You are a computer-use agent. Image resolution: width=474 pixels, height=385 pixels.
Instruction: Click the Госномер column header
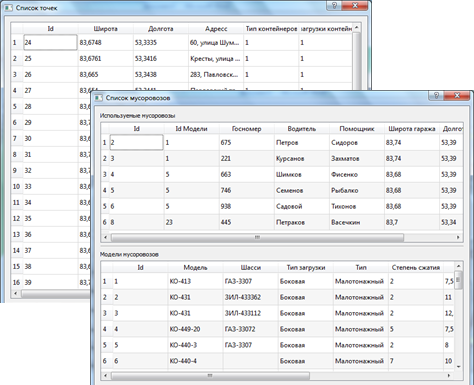click(246, 129)
